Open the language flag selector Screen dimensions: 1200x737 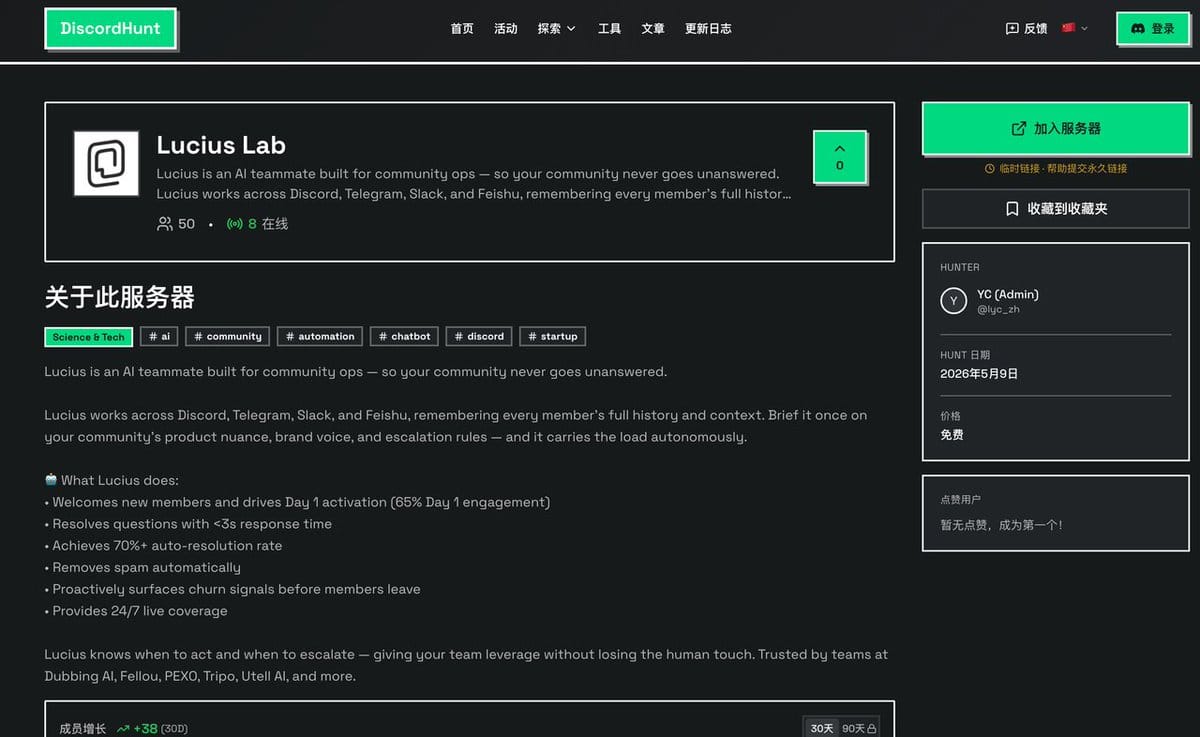[x=1075, y=28]
